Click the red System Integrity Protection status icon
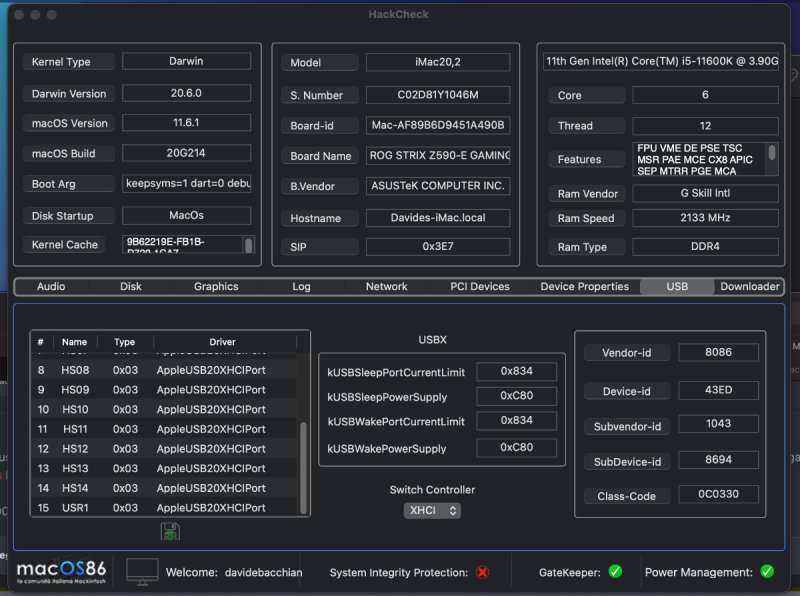This screenshot has height=596, width=800. [482, 573]
